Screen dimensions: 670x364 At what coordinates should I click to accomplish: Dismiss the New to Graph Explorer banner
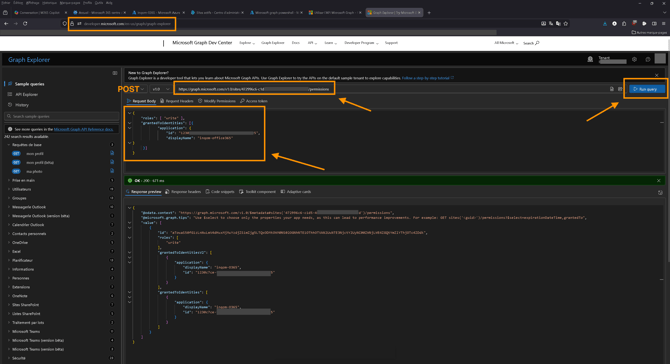[x=657, y=75]
